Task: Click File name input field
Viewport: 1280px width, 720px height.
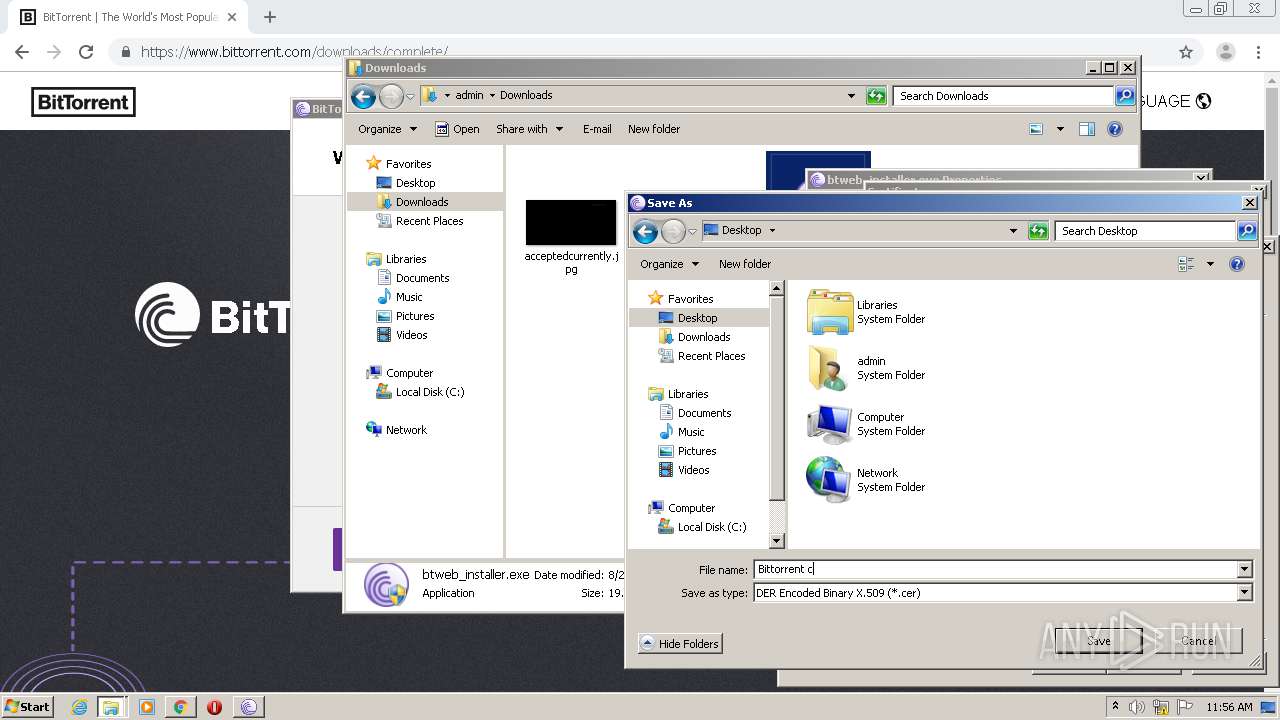Action: (996, 569)
